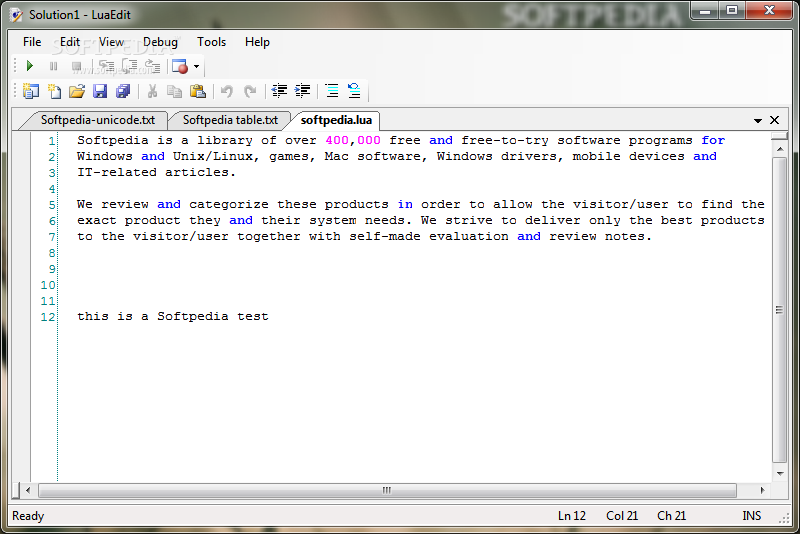Click the Paste clipboard icon
800x534 pixels.
(197, 91)
